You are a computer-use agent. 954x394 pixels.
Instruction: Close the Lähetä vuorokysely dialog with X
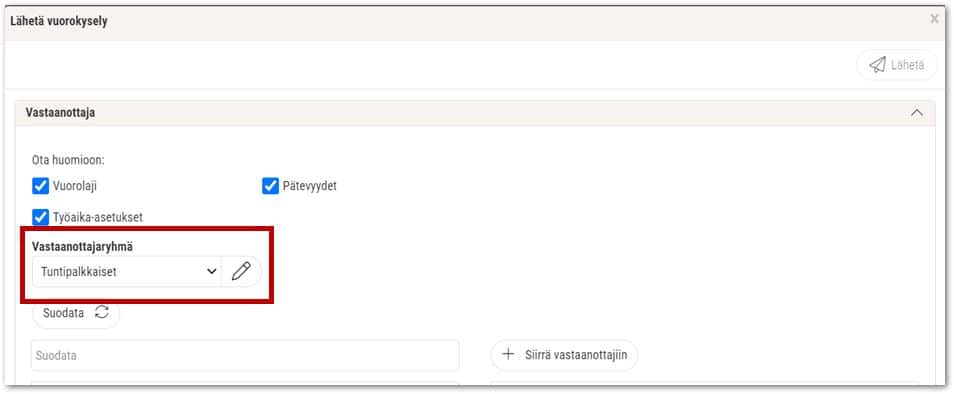(935, 19)
